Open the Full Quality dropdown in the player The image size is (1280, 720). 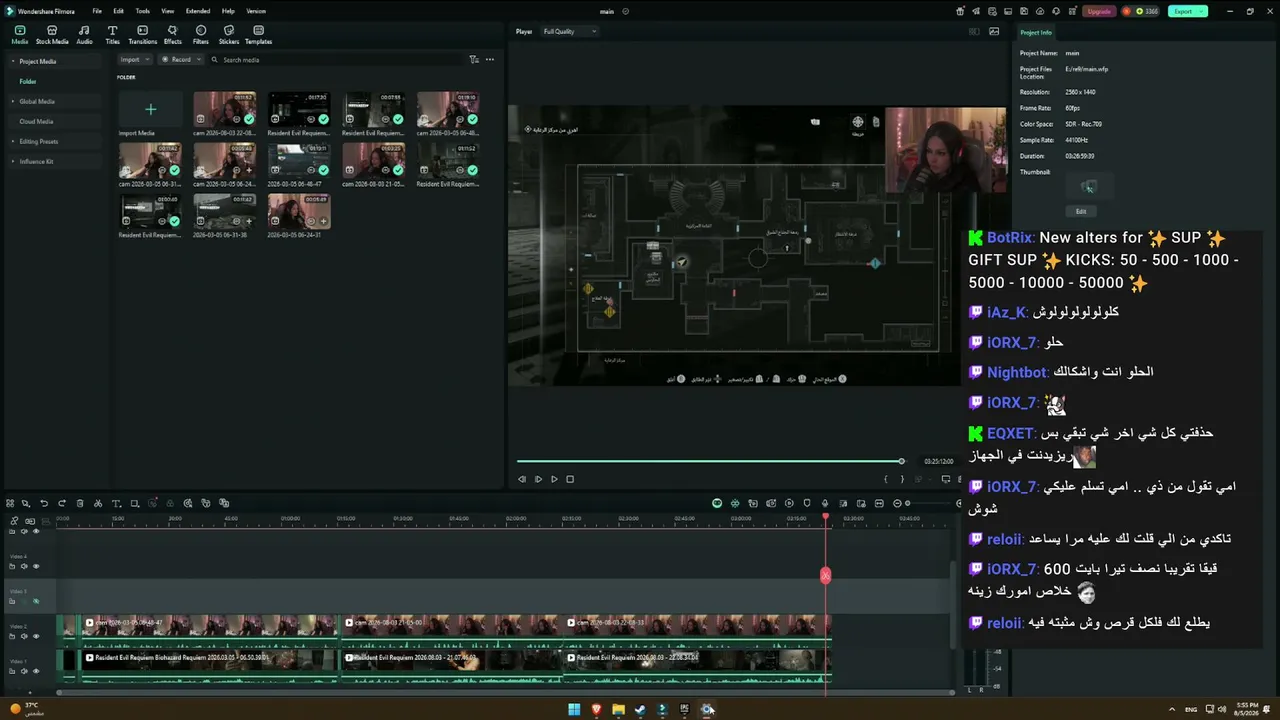click(x=569, y=32)
